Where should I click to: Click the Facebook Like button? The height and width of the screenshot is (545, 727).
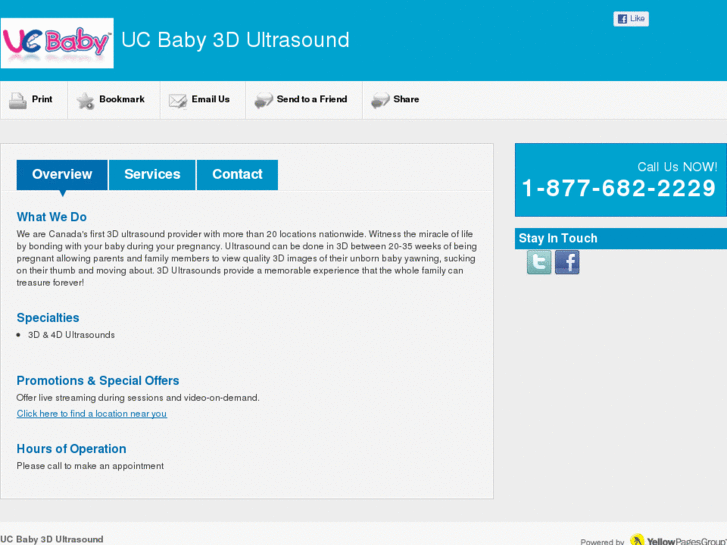tap(631, 19)
